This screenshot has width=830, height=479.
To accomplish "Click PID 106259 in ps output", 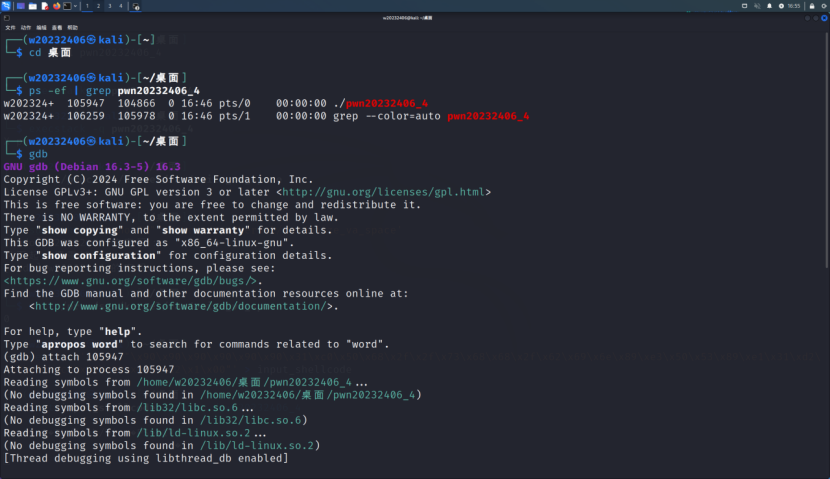I will point(86,116).
